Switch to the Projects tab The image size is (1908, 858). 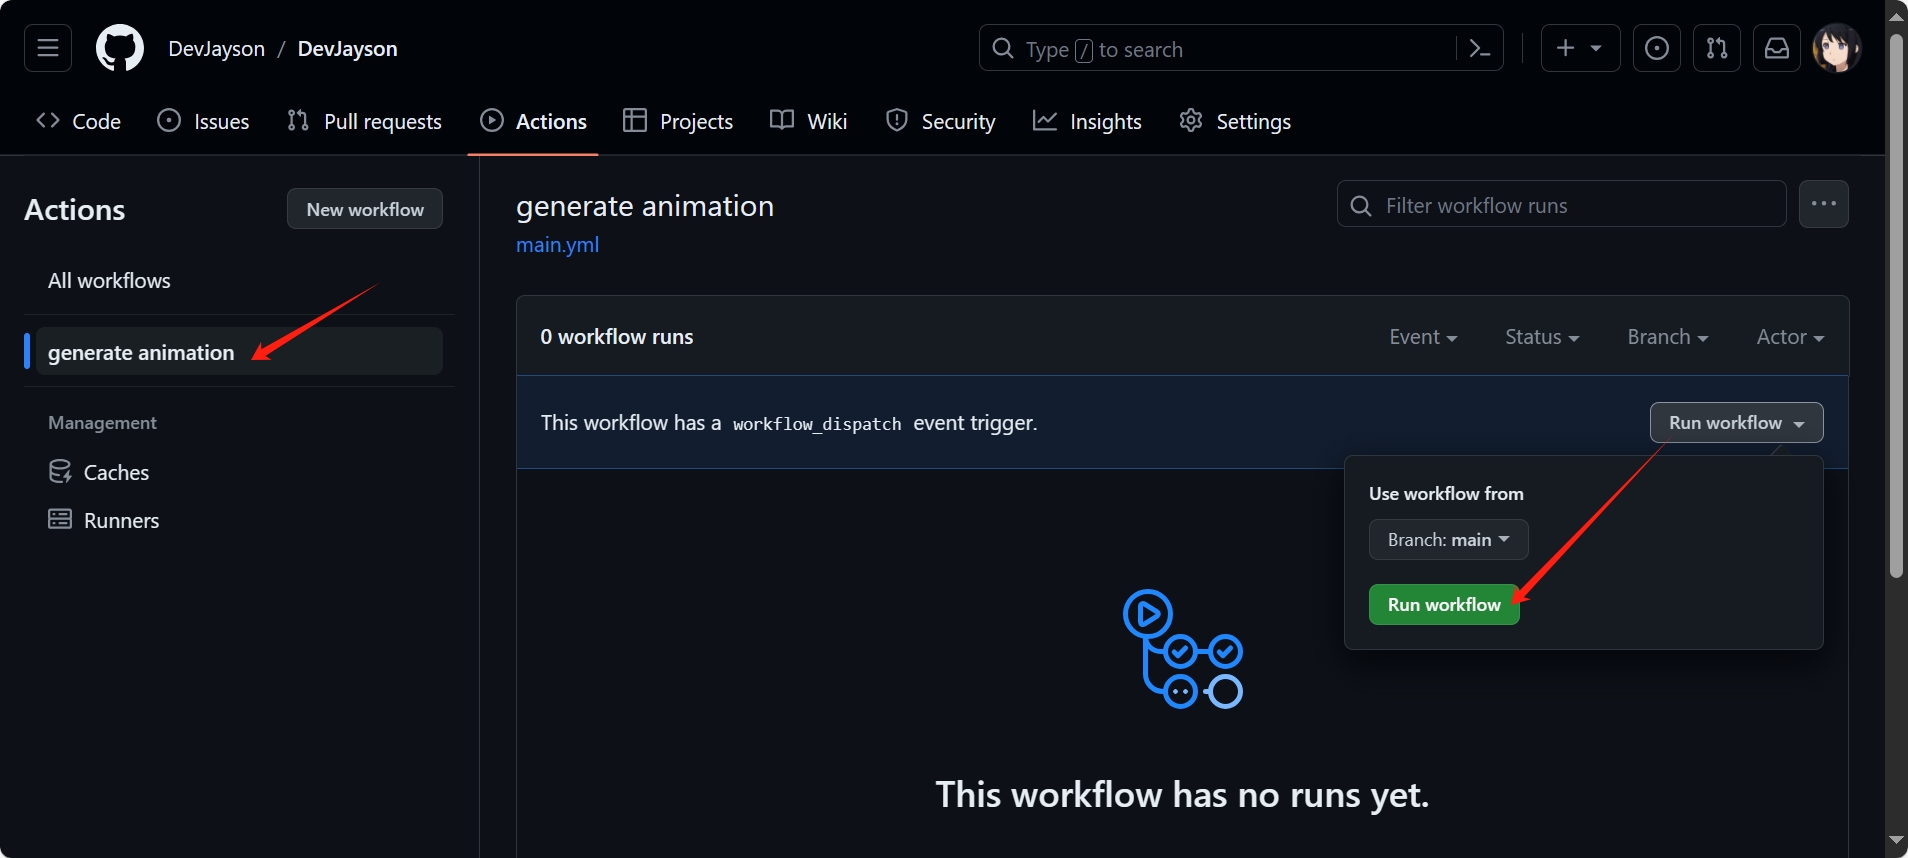pyautogui.click(x=678, y=121)
